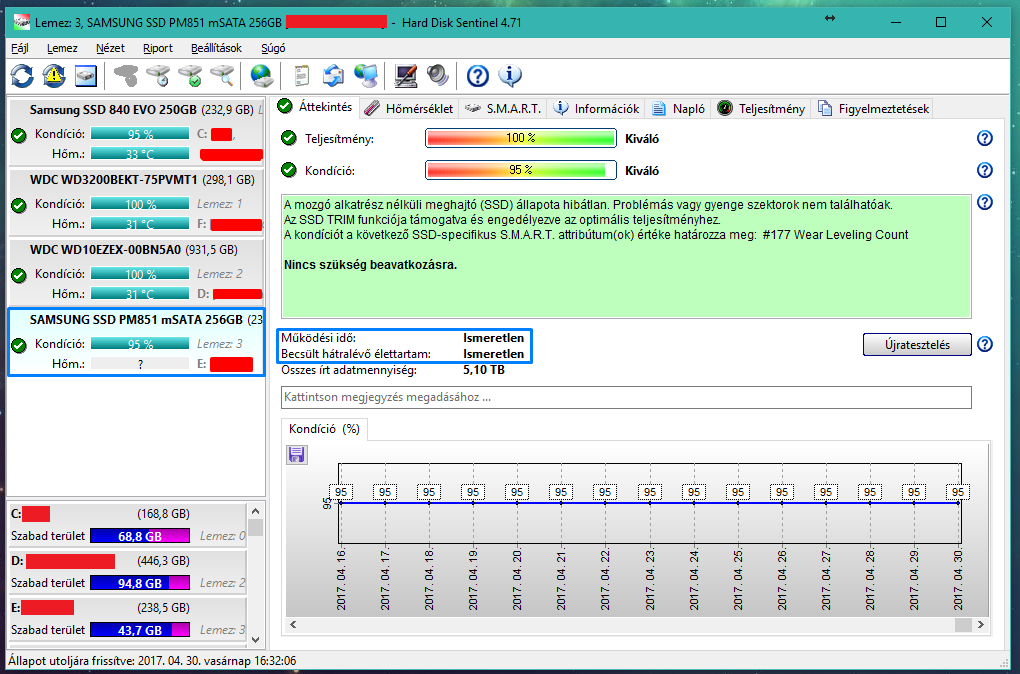Click the status bar last-refresh text
The width and height of the screenshot is (1020, 674).
coord(152,661)
